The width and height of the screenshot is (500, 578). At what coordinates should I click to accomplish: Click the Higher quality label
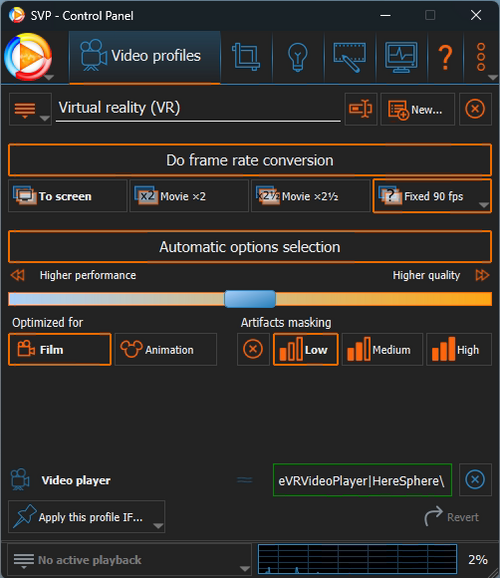[426, 275]
